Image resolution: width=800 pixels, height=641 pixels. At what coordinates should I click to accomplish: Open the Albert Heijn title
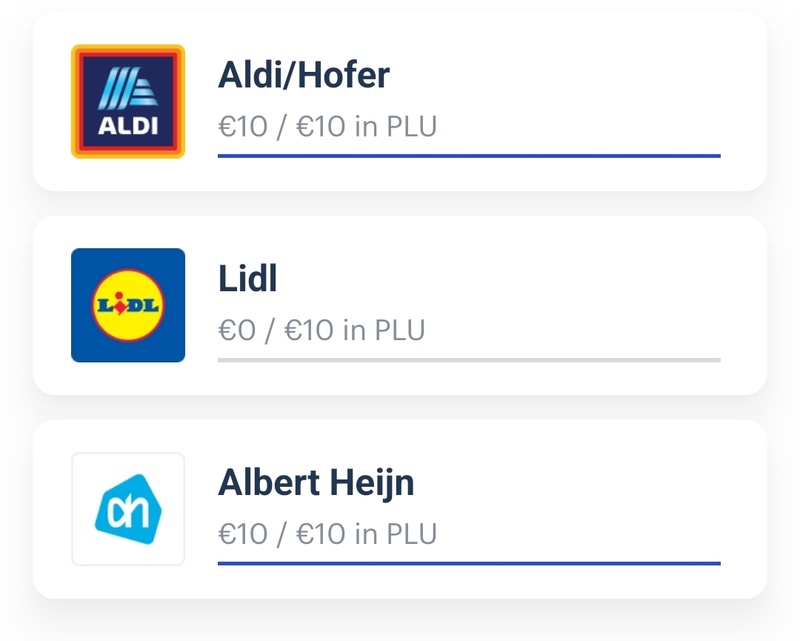click(316, 483)
